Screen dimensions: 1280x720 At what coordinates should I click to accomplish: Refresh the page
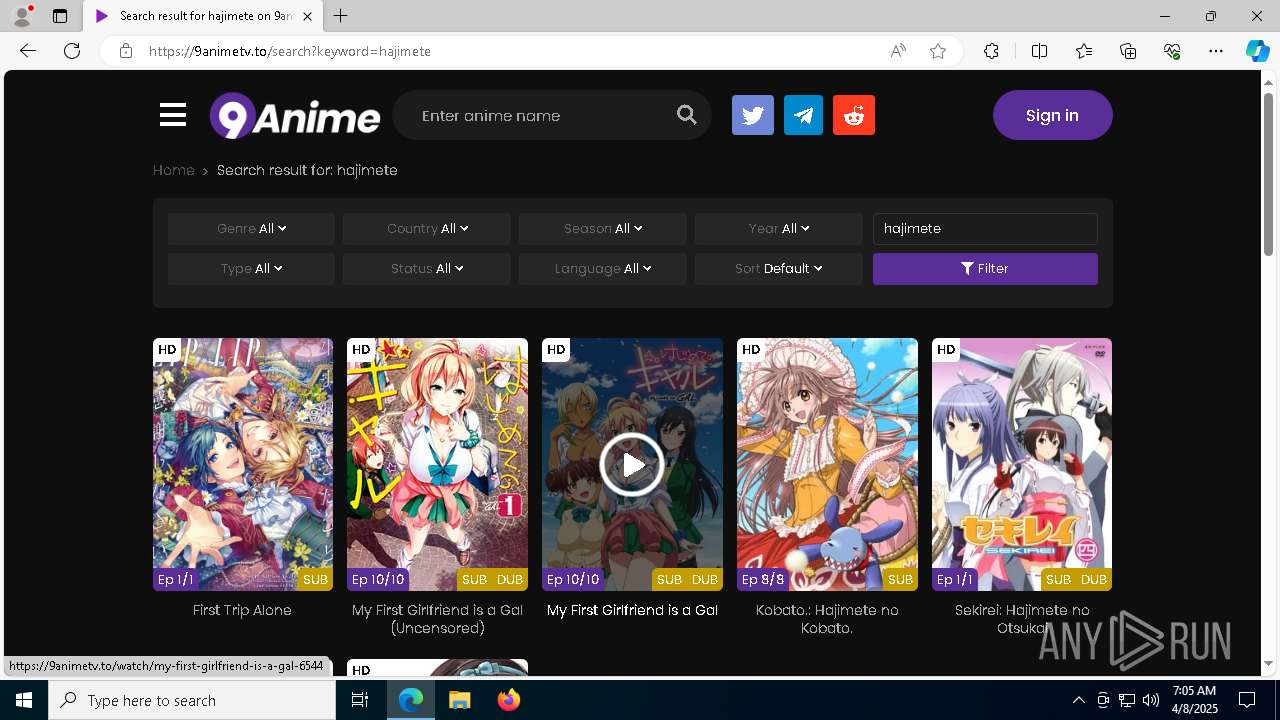click(72, 51)
